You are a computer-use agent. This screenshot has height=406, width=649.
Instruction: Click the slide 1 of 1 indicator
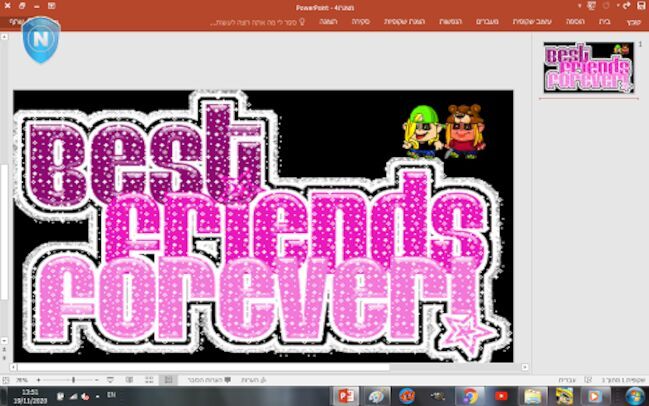[623, 380]
